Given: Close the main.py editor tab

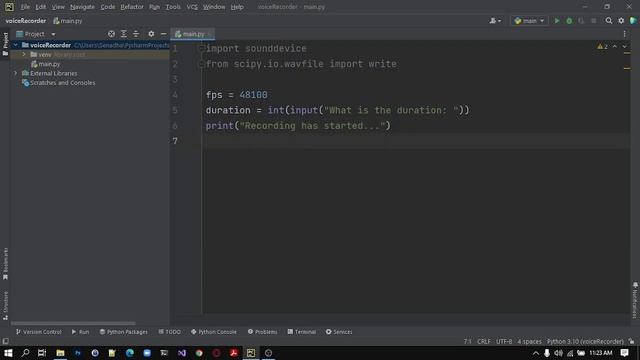Looking at the screenshot, I should 209,34.
